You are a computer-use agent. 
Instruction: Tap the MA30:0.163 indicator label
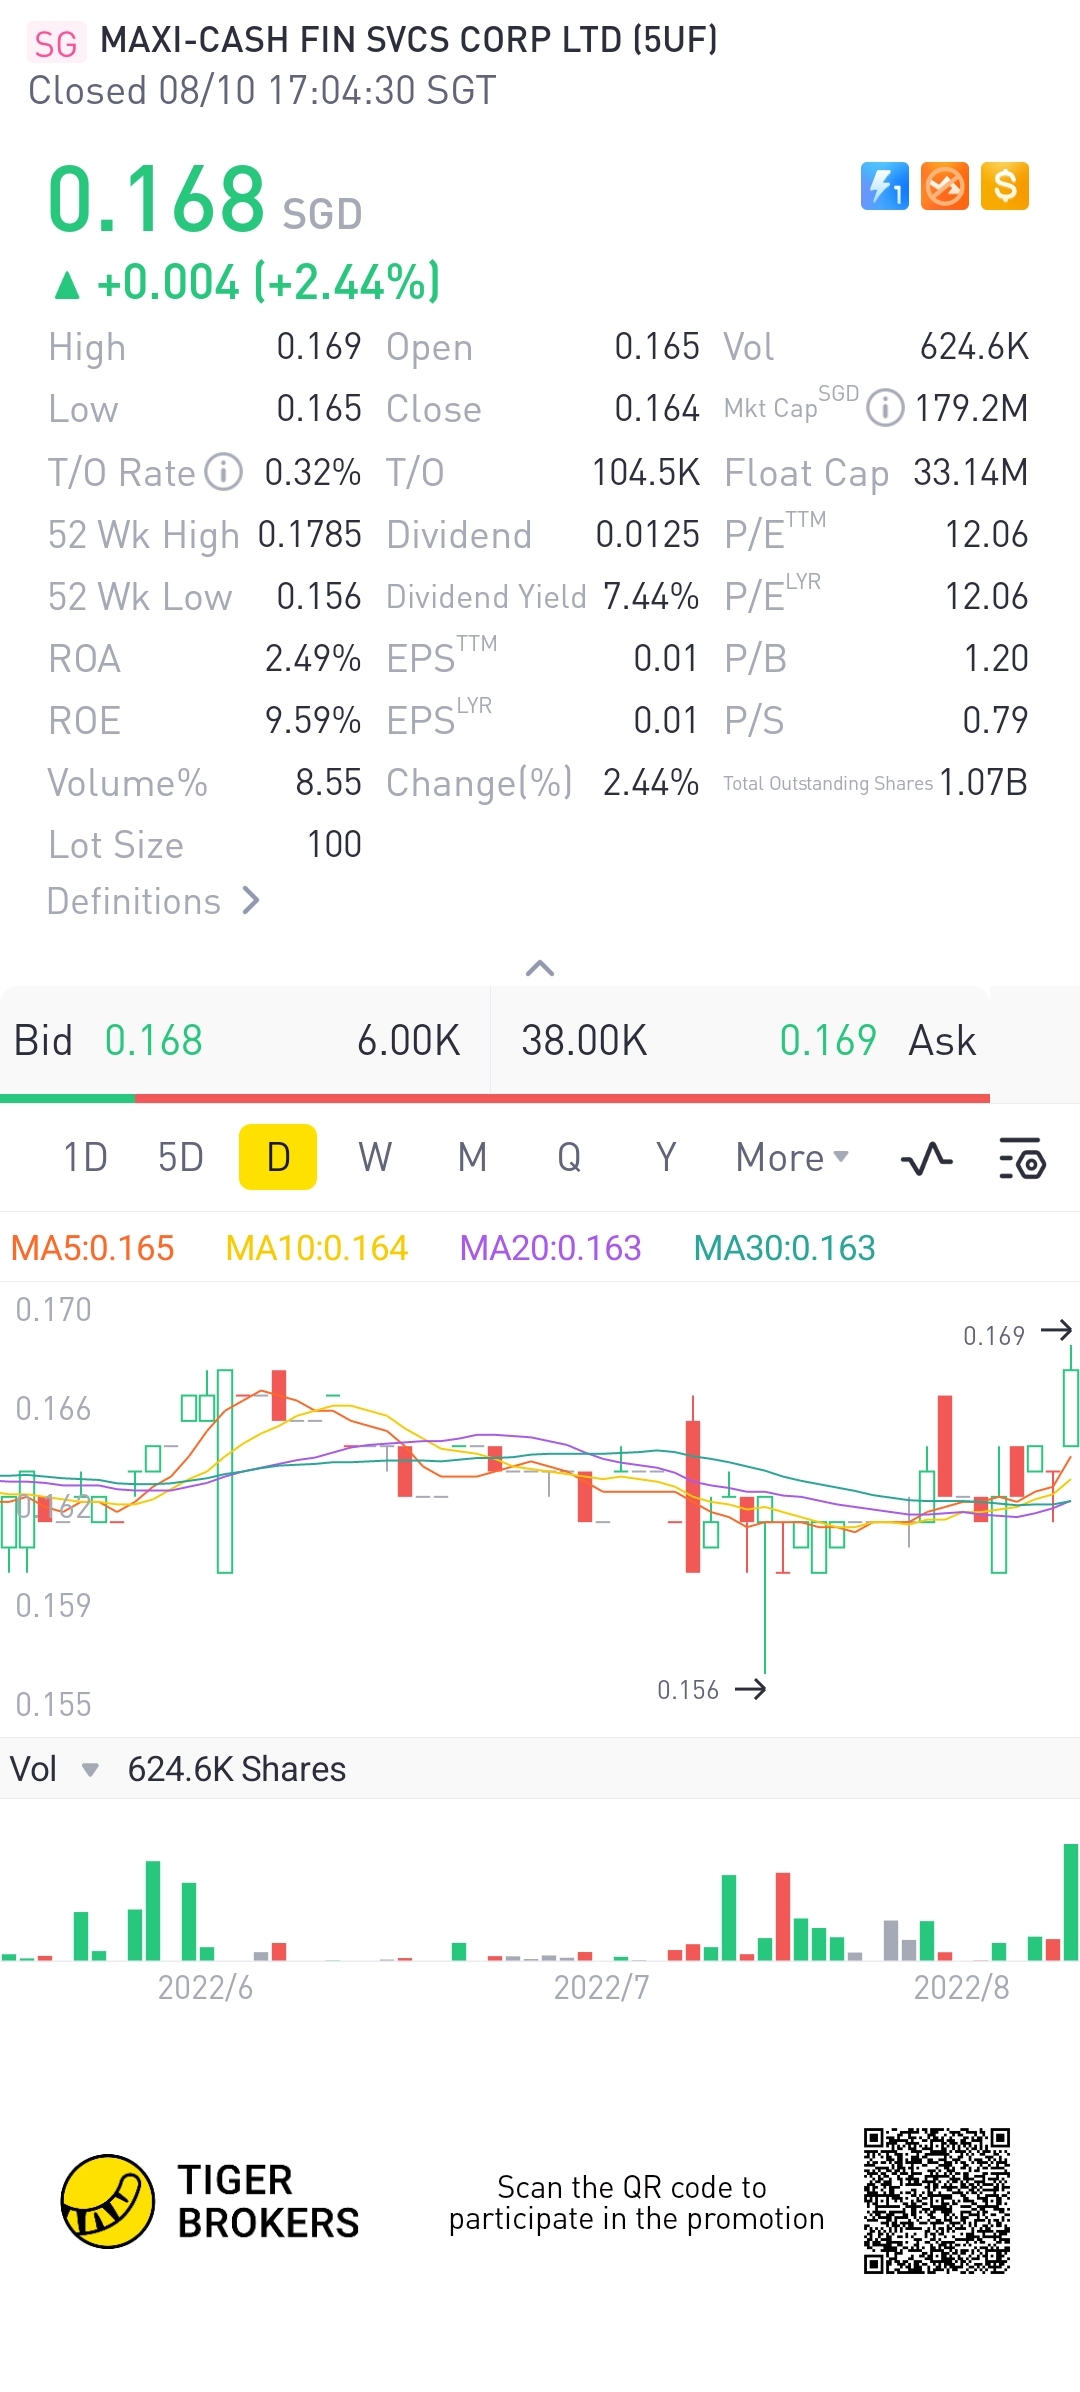coord(785,1248)
